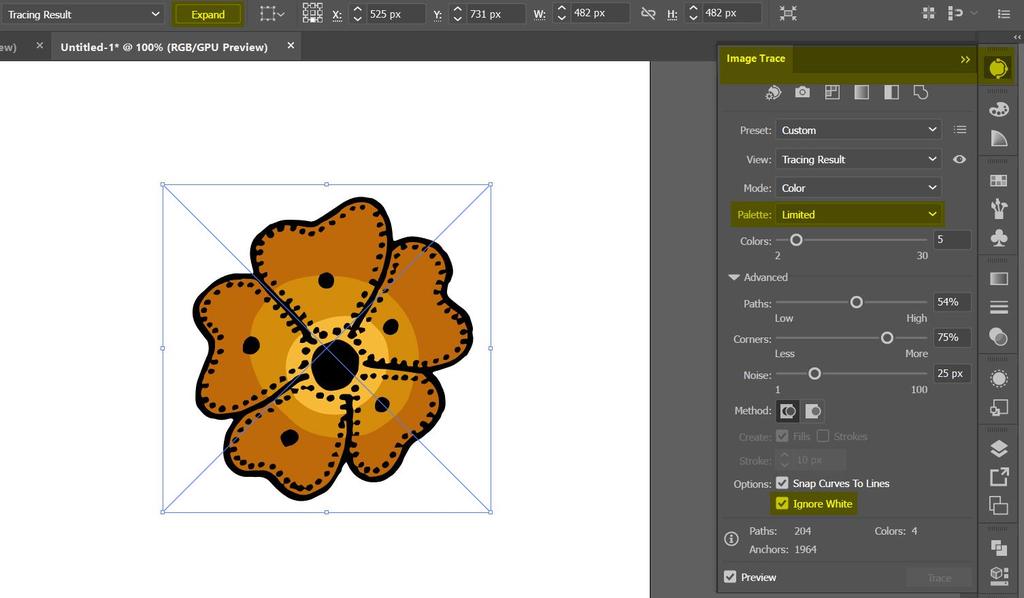
Task: Open the Stroke panel icon
Action: coord(999,307)
